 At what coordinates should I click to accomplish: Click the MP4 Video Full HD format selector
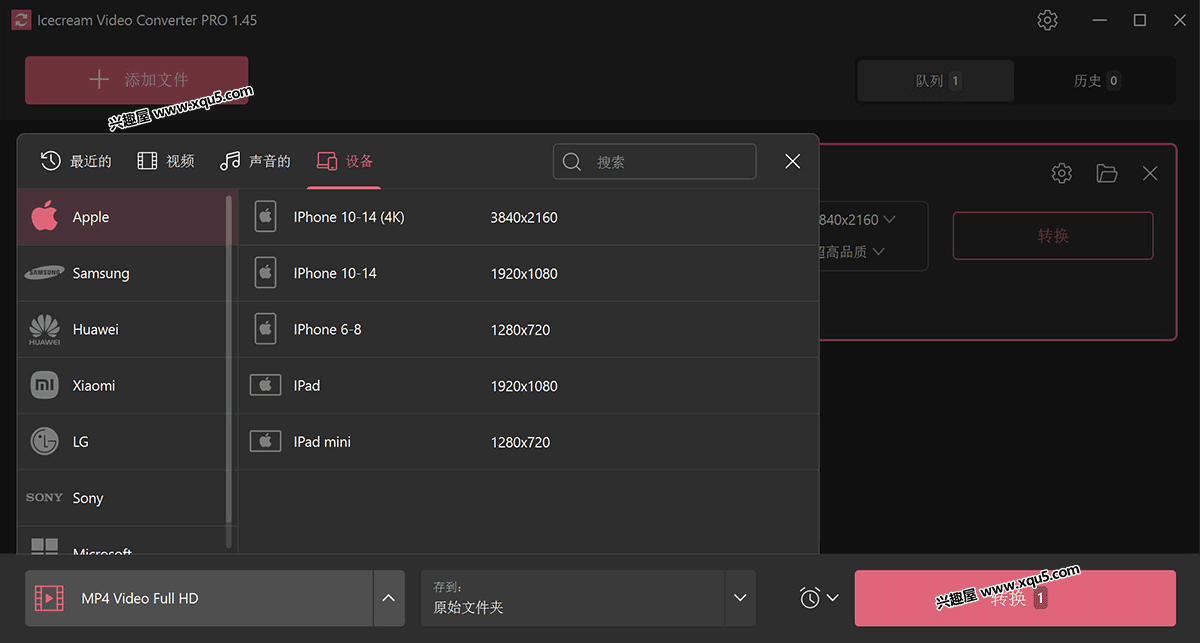coord(199,598)
